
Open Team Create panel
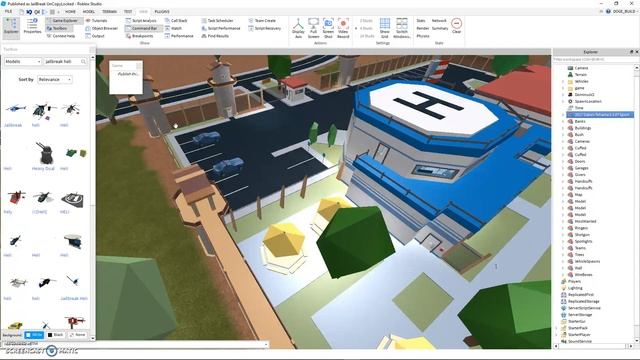click(262, 20)
